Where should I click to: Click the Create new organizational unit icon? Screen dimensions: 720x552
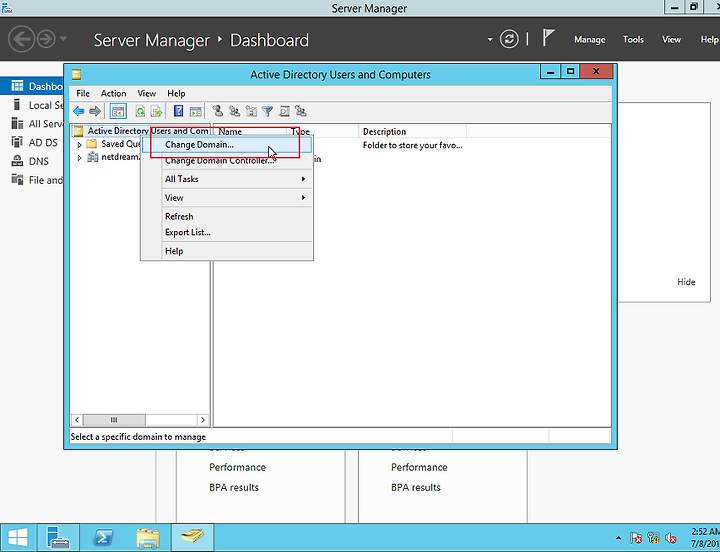251,111
